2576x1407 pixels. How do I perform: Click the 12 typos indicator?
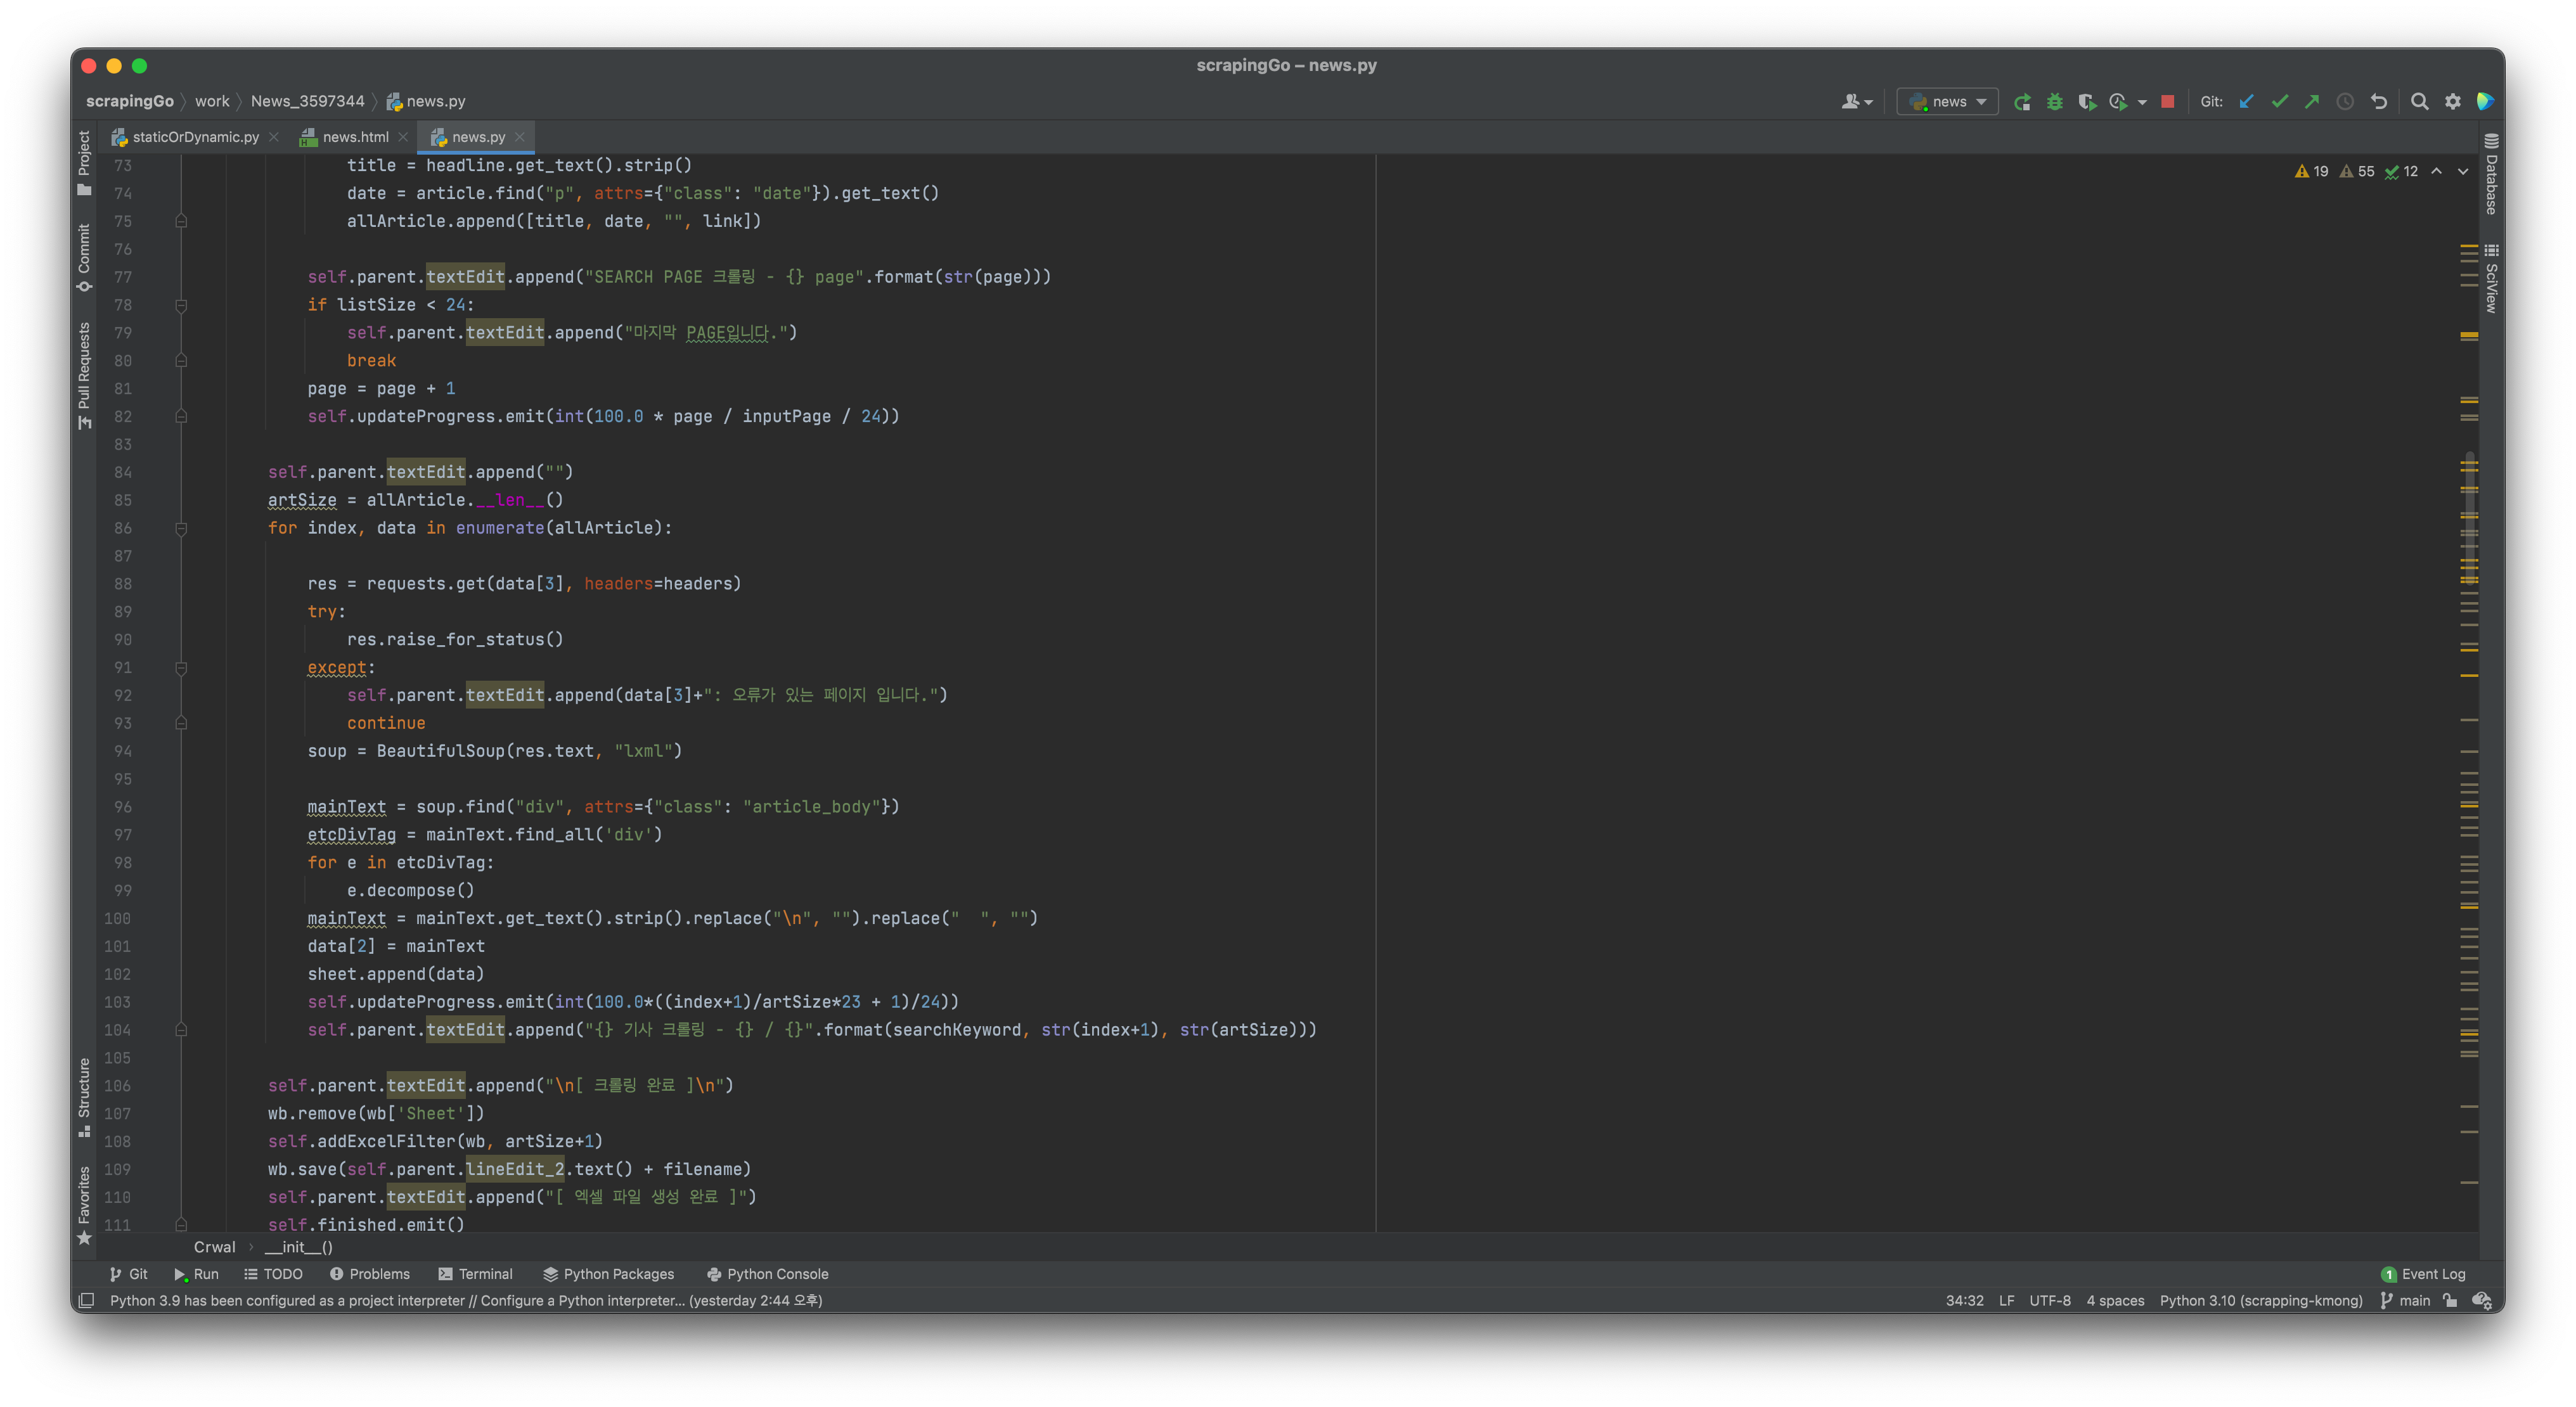click(x=2401, y=171)
